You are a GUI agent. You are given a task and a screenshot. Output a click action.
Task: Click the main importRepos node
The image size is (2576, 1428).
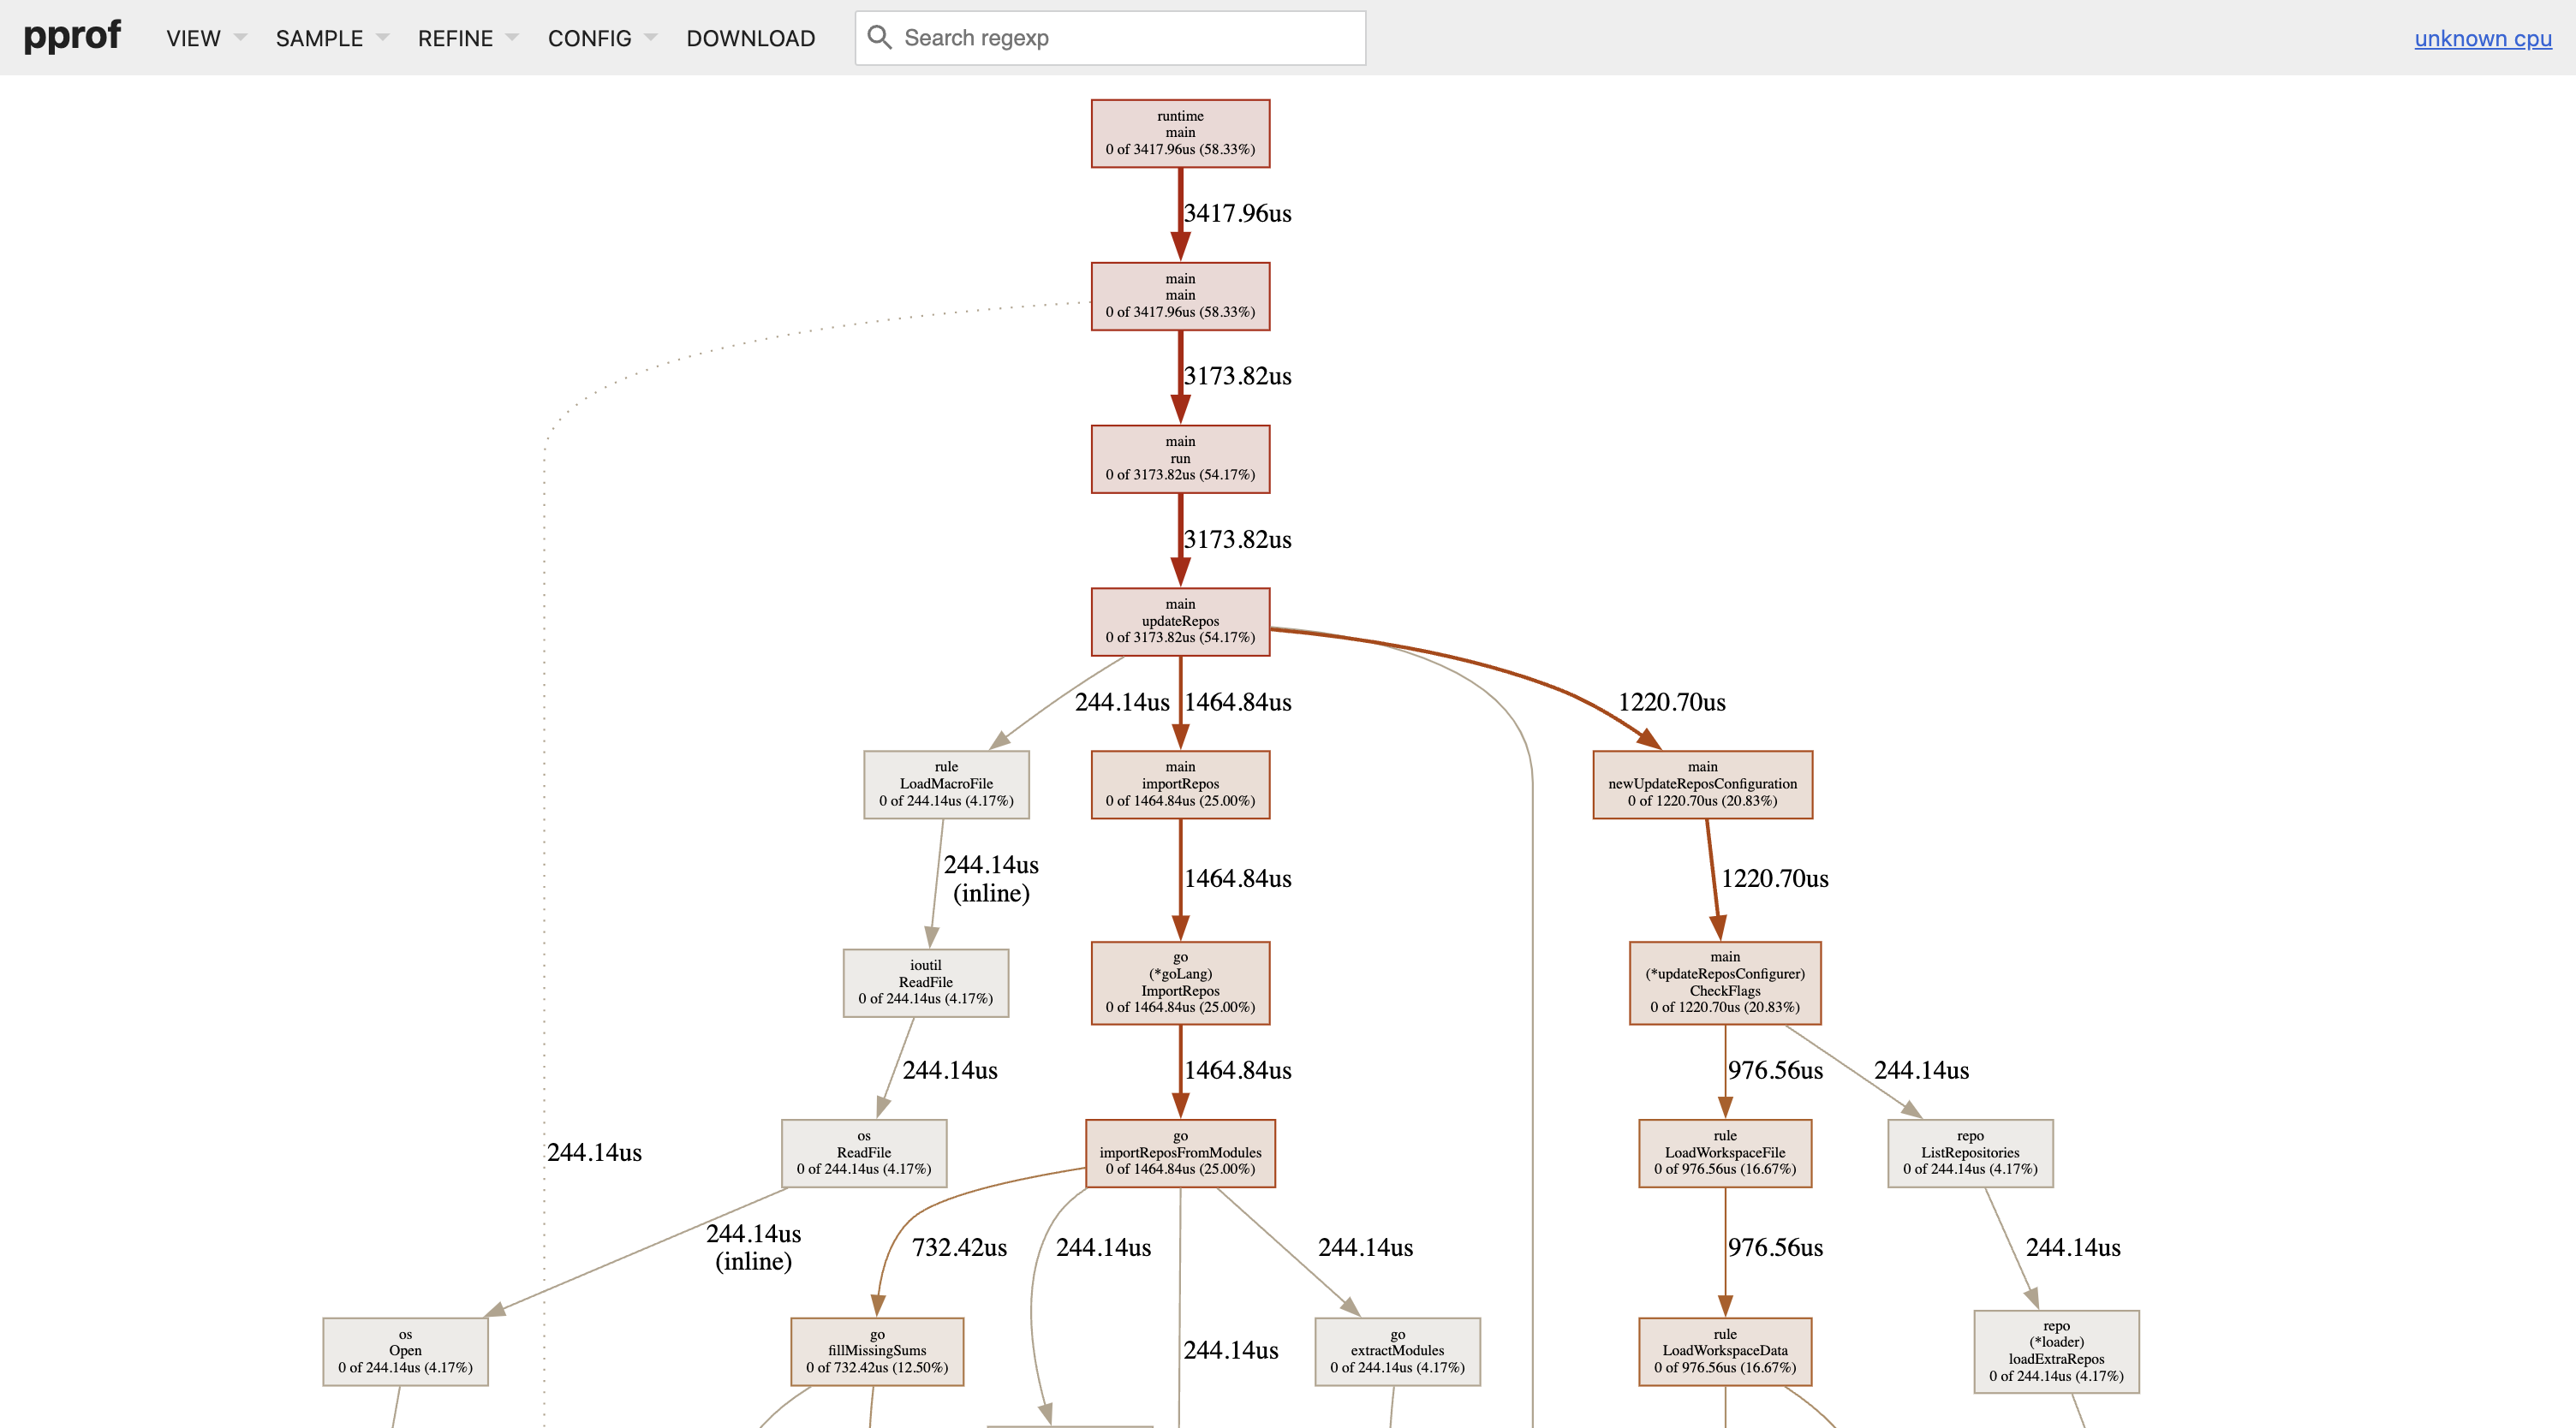click(x=1180, y=784)
